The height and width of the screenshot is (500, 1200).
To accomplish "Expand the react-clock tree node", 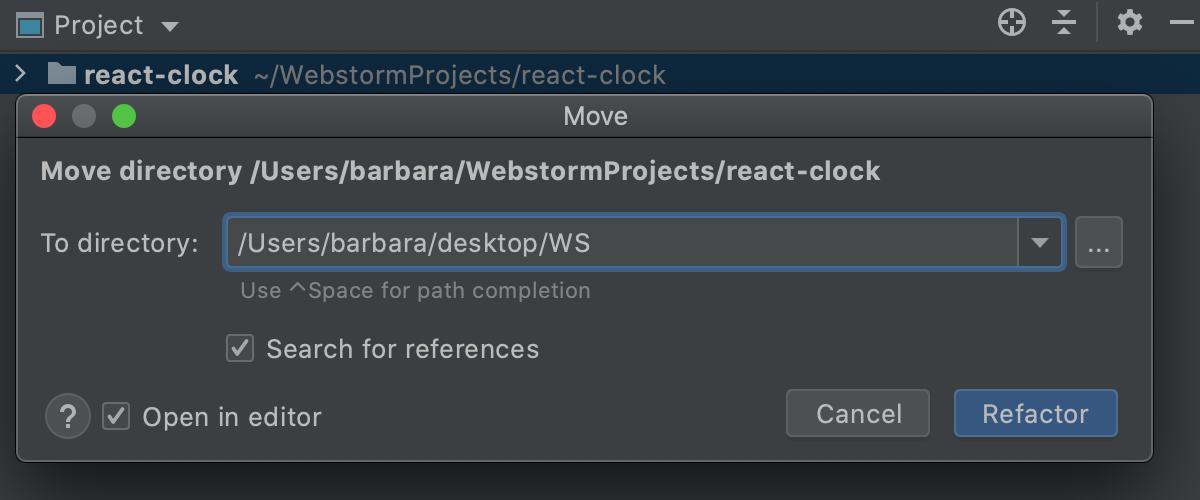I will (x=20, y=74).
